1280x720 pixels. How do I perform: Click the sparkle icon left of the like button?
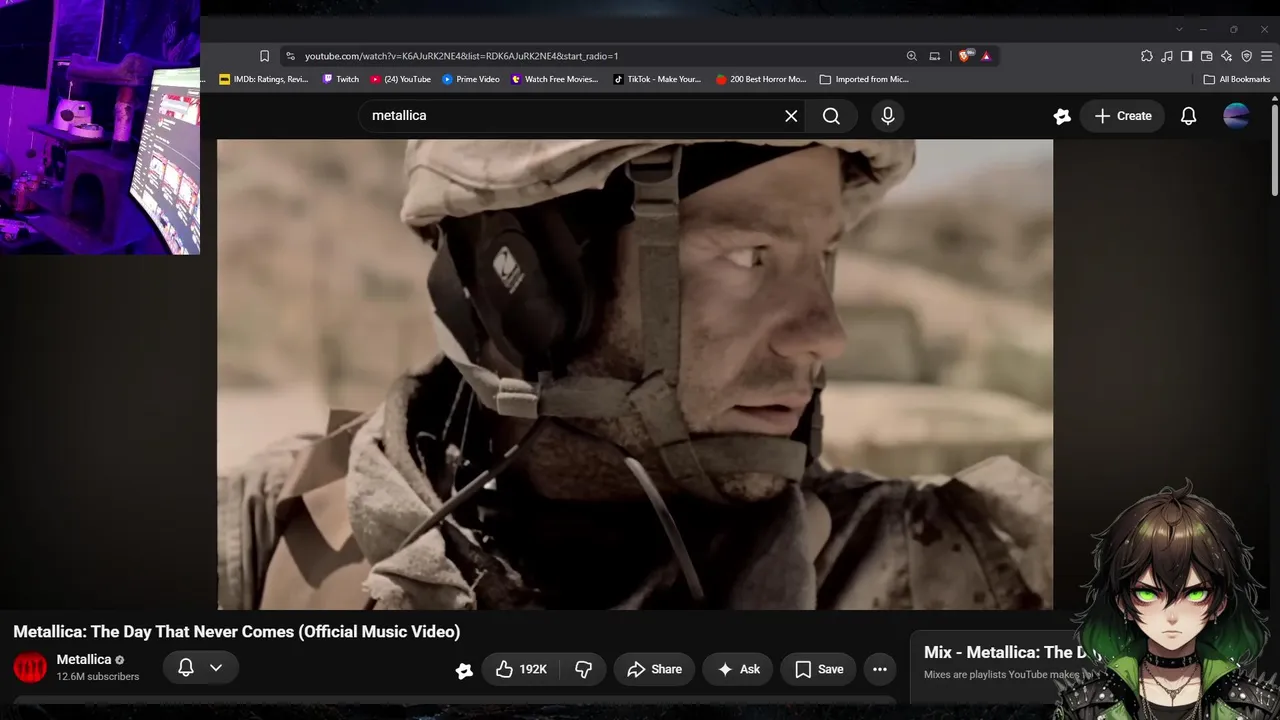(x=464, y=670)
